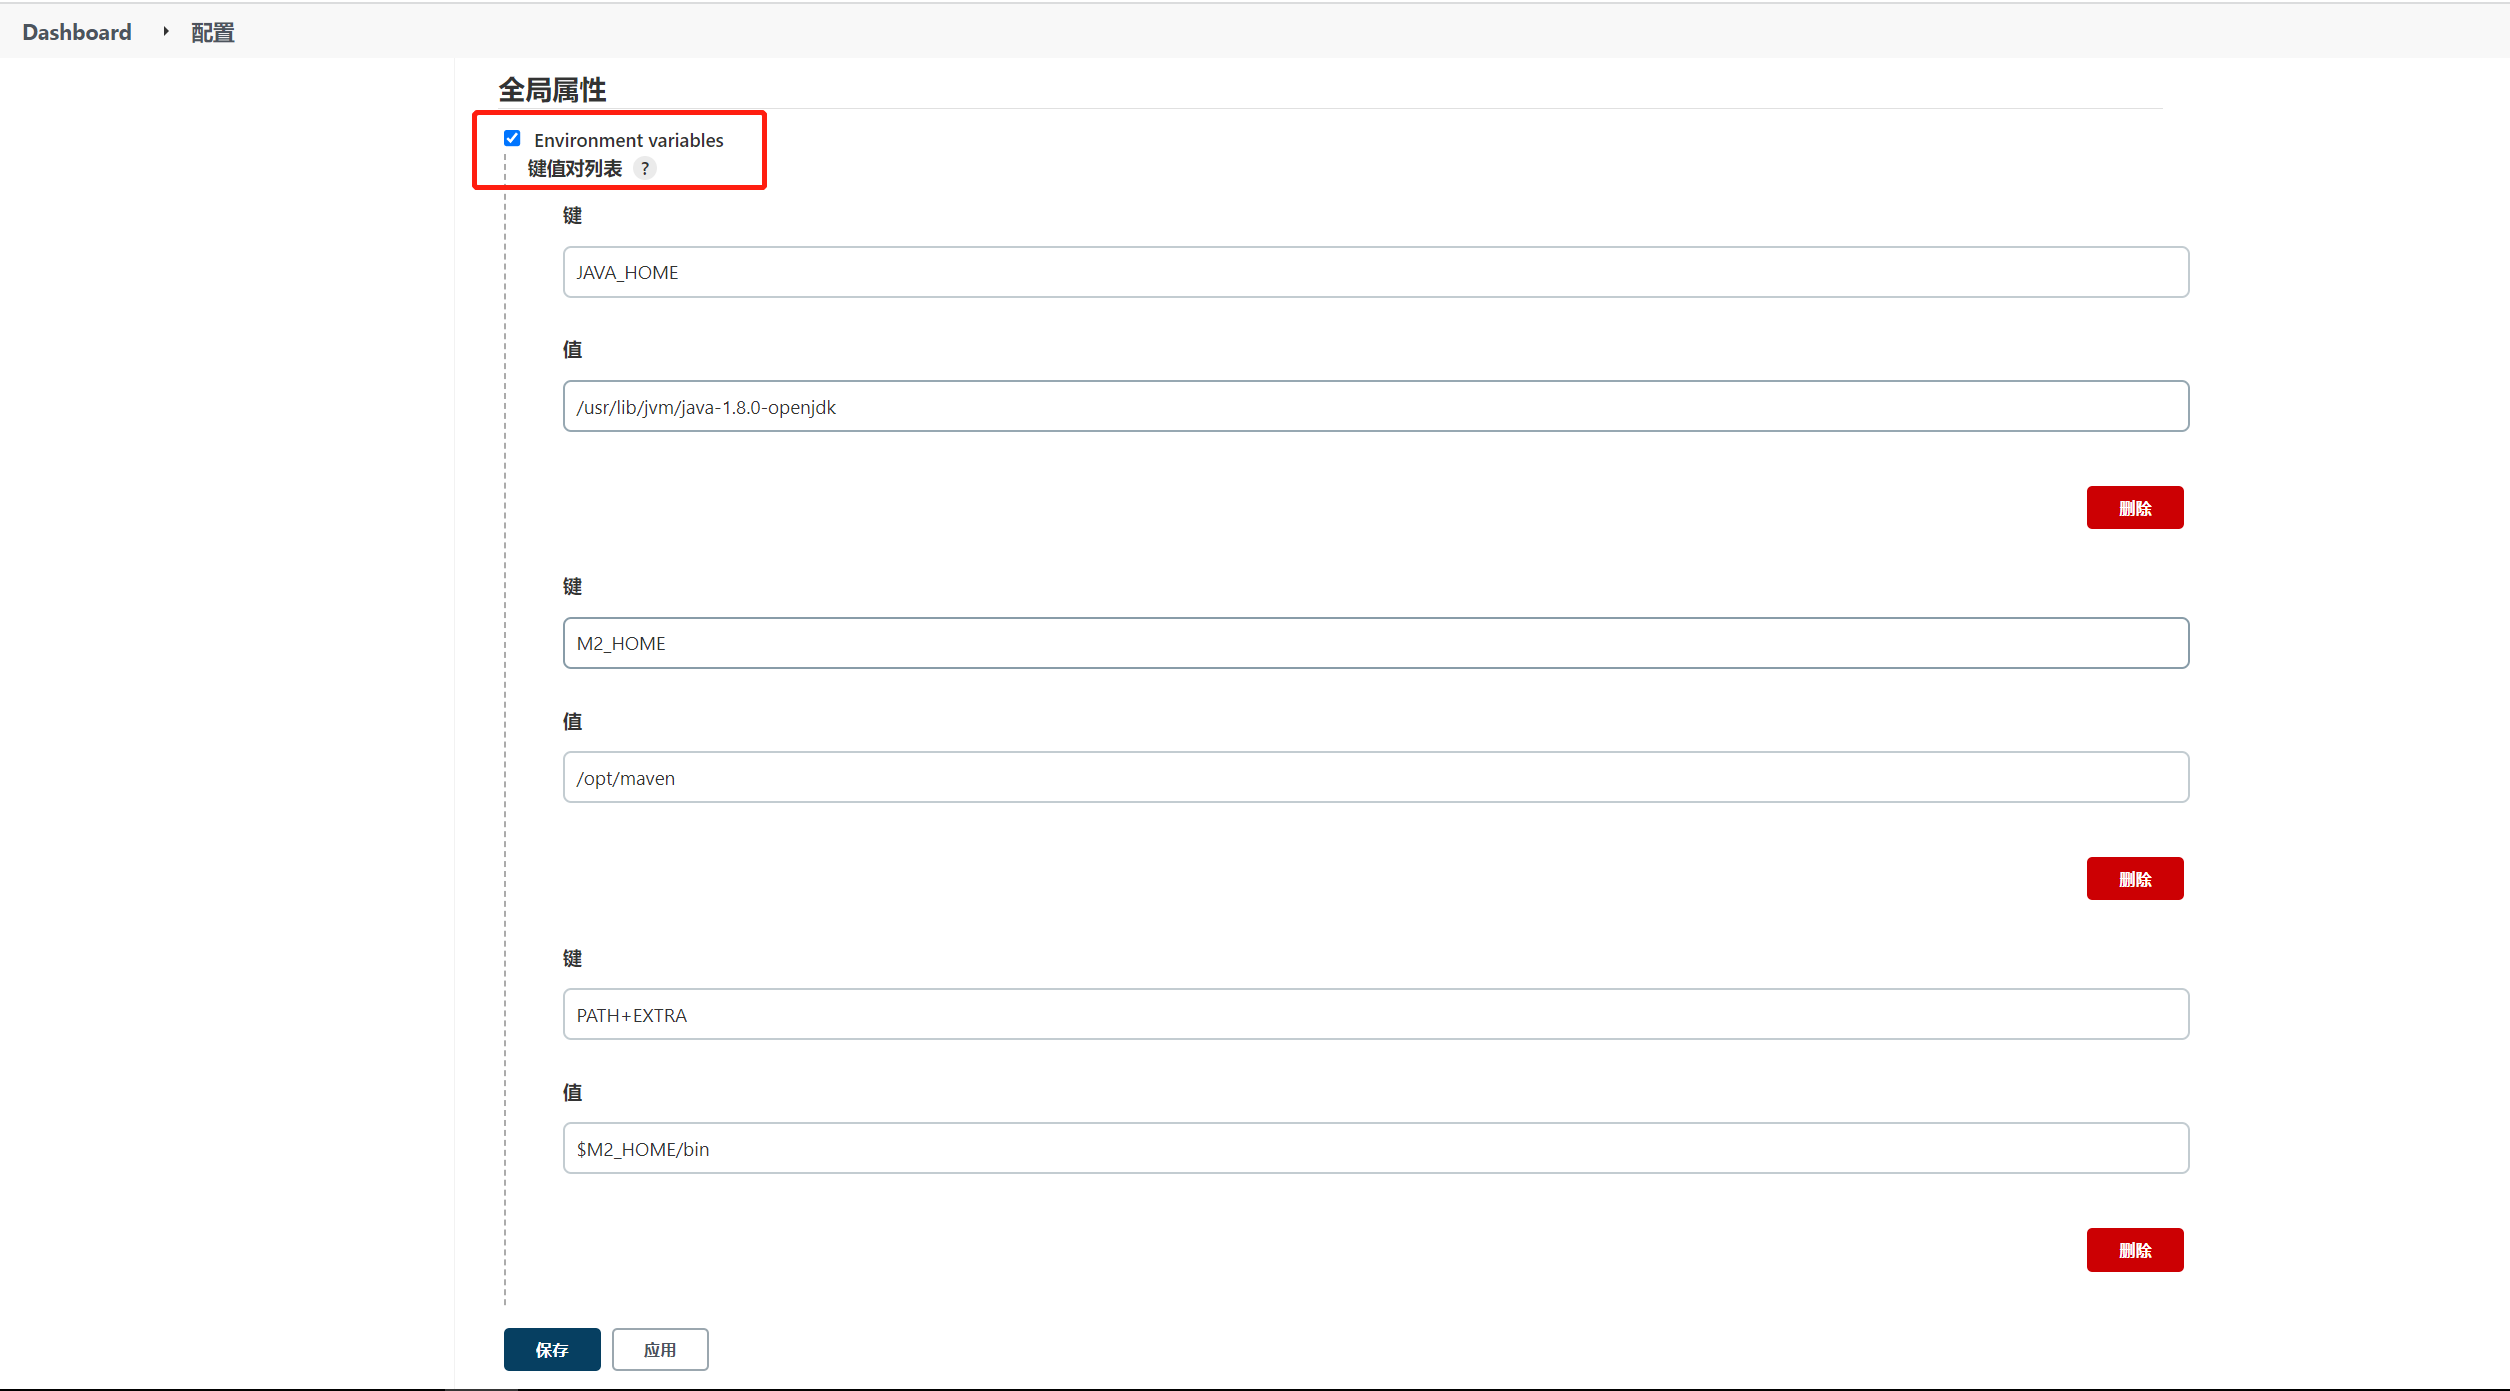Save the configuration with 保存

[x=552, y=1349]
